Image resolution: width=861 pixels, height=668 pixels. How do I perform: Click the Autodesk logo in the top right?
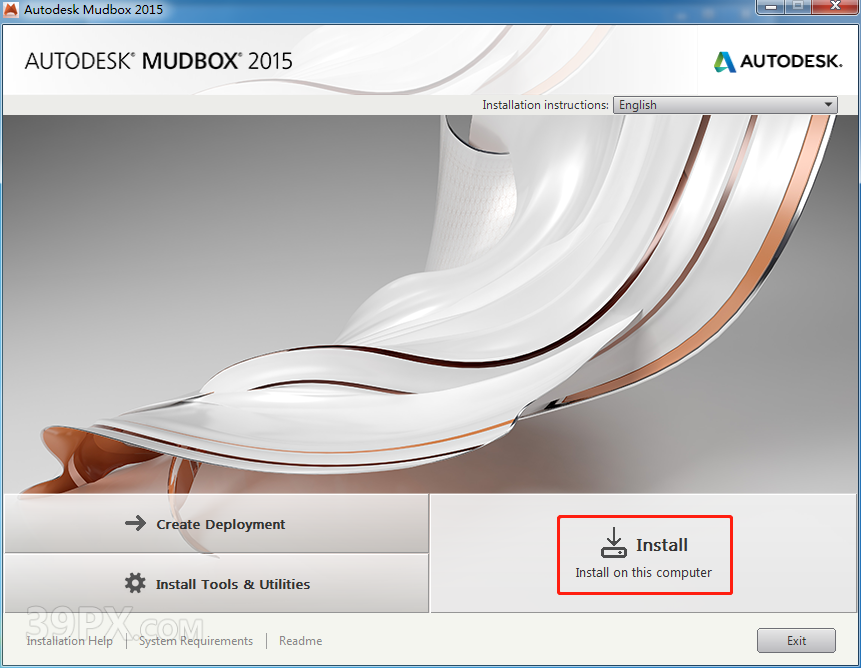[778, 61]
